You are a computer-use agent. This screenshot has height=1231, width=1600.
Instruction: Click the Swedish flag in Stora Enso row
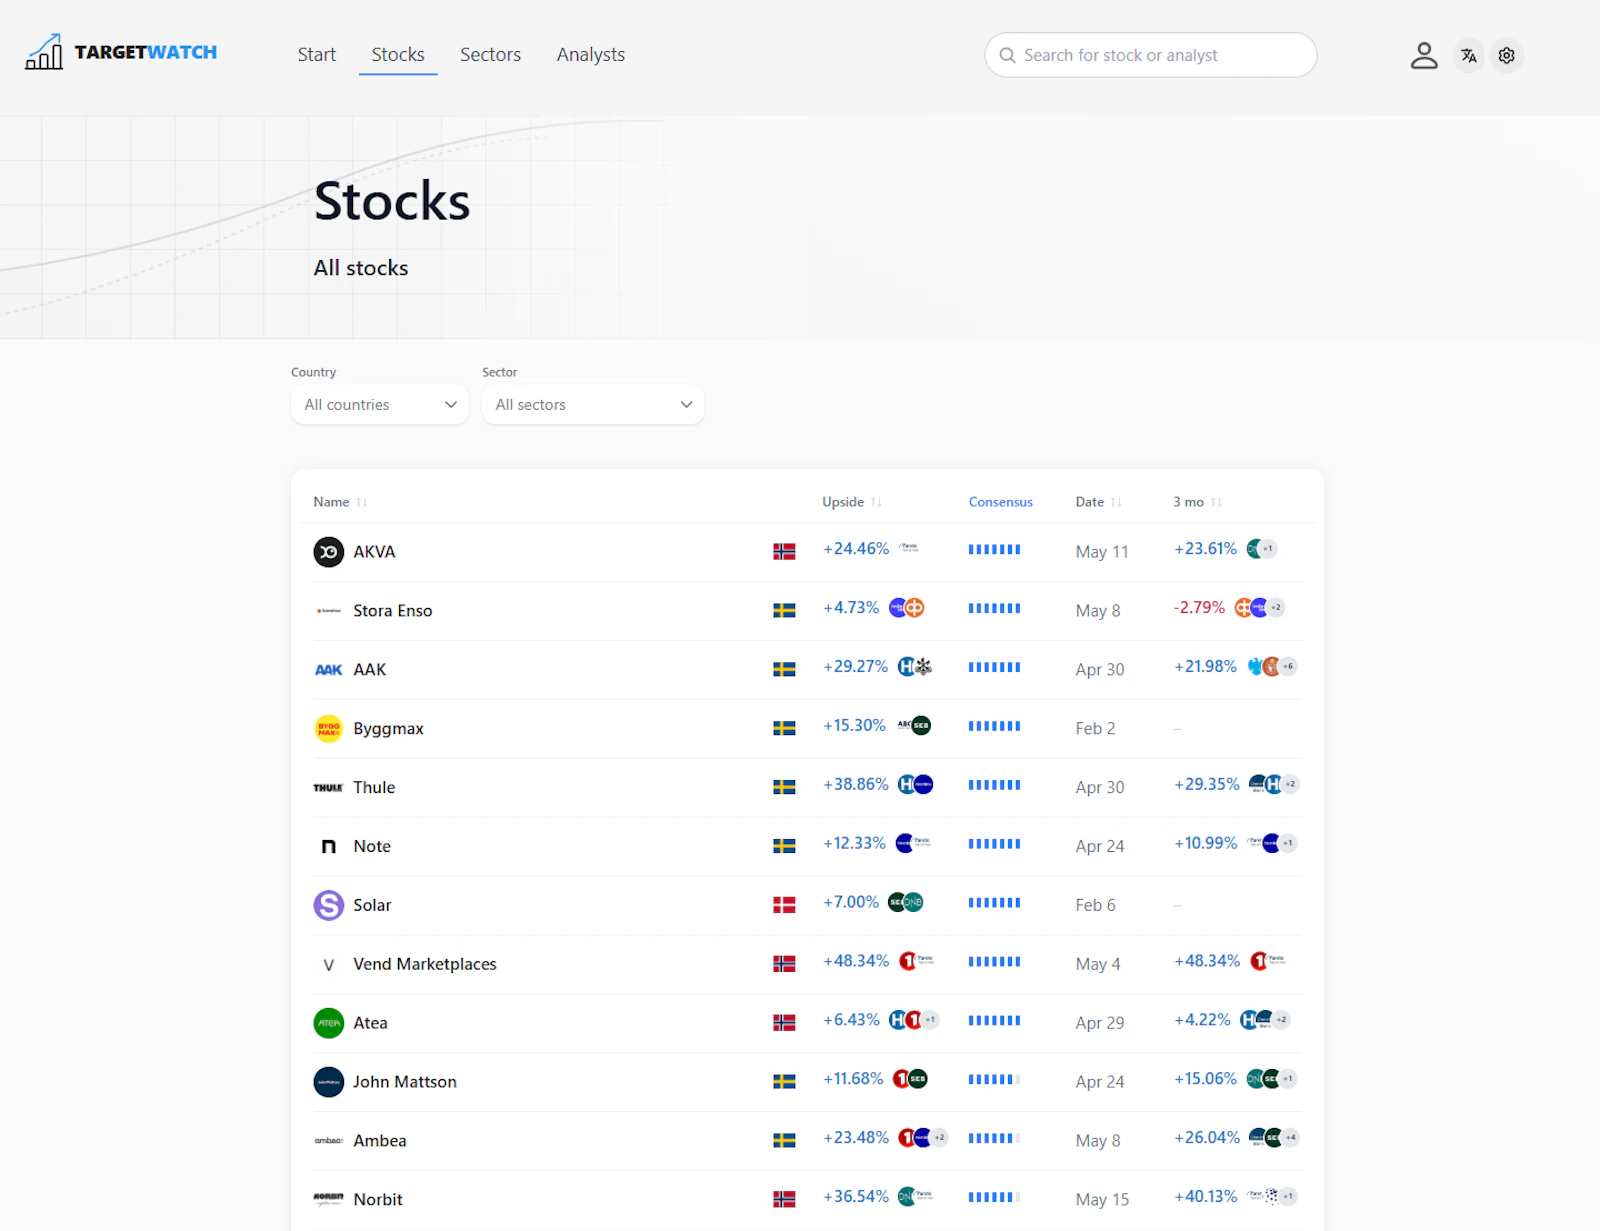click(784, 611)
